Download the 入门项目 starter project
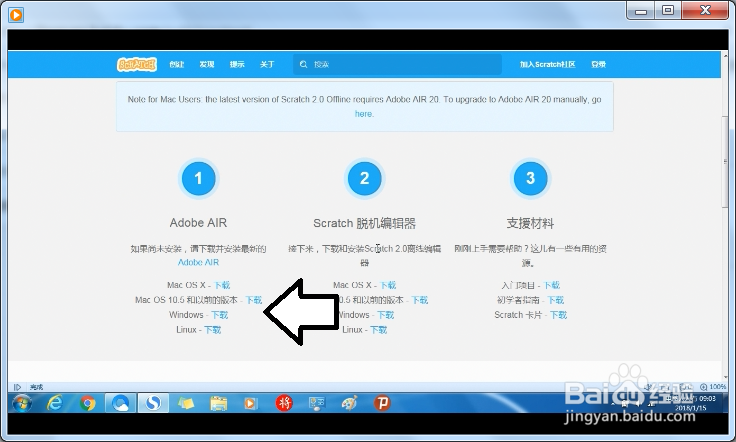This screenshot has width=736, height=442. 552,285
